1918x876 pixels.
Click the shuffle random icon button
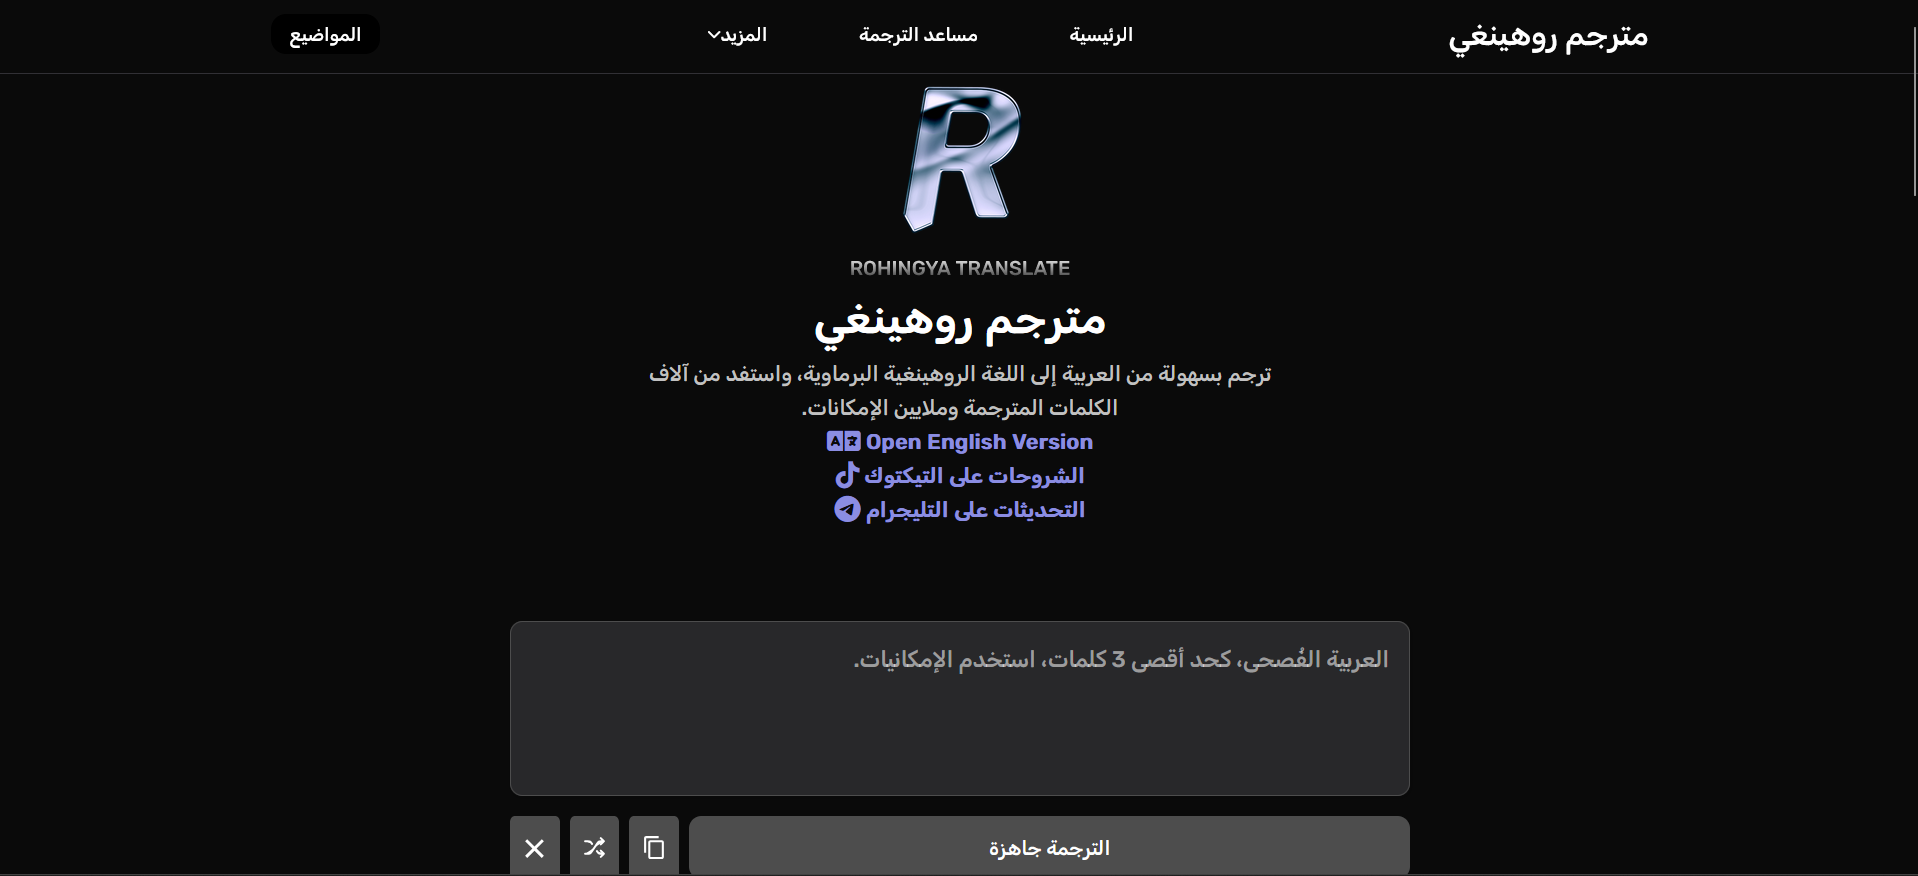(x=594, y=847)
